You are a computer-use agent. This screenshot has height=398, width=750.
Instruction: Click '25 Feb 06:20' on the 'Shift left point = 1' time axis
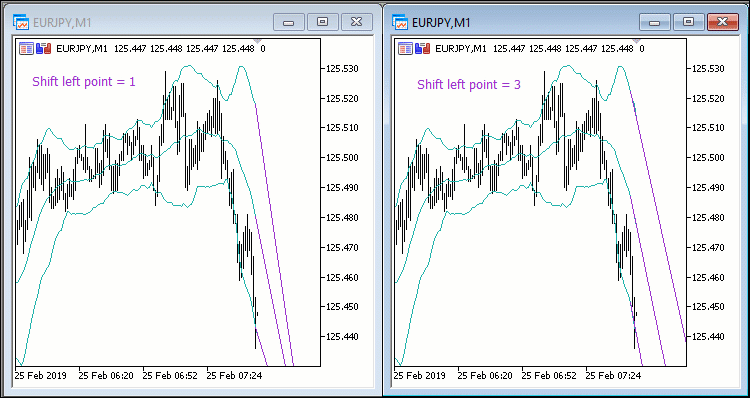tap(106, 375)
